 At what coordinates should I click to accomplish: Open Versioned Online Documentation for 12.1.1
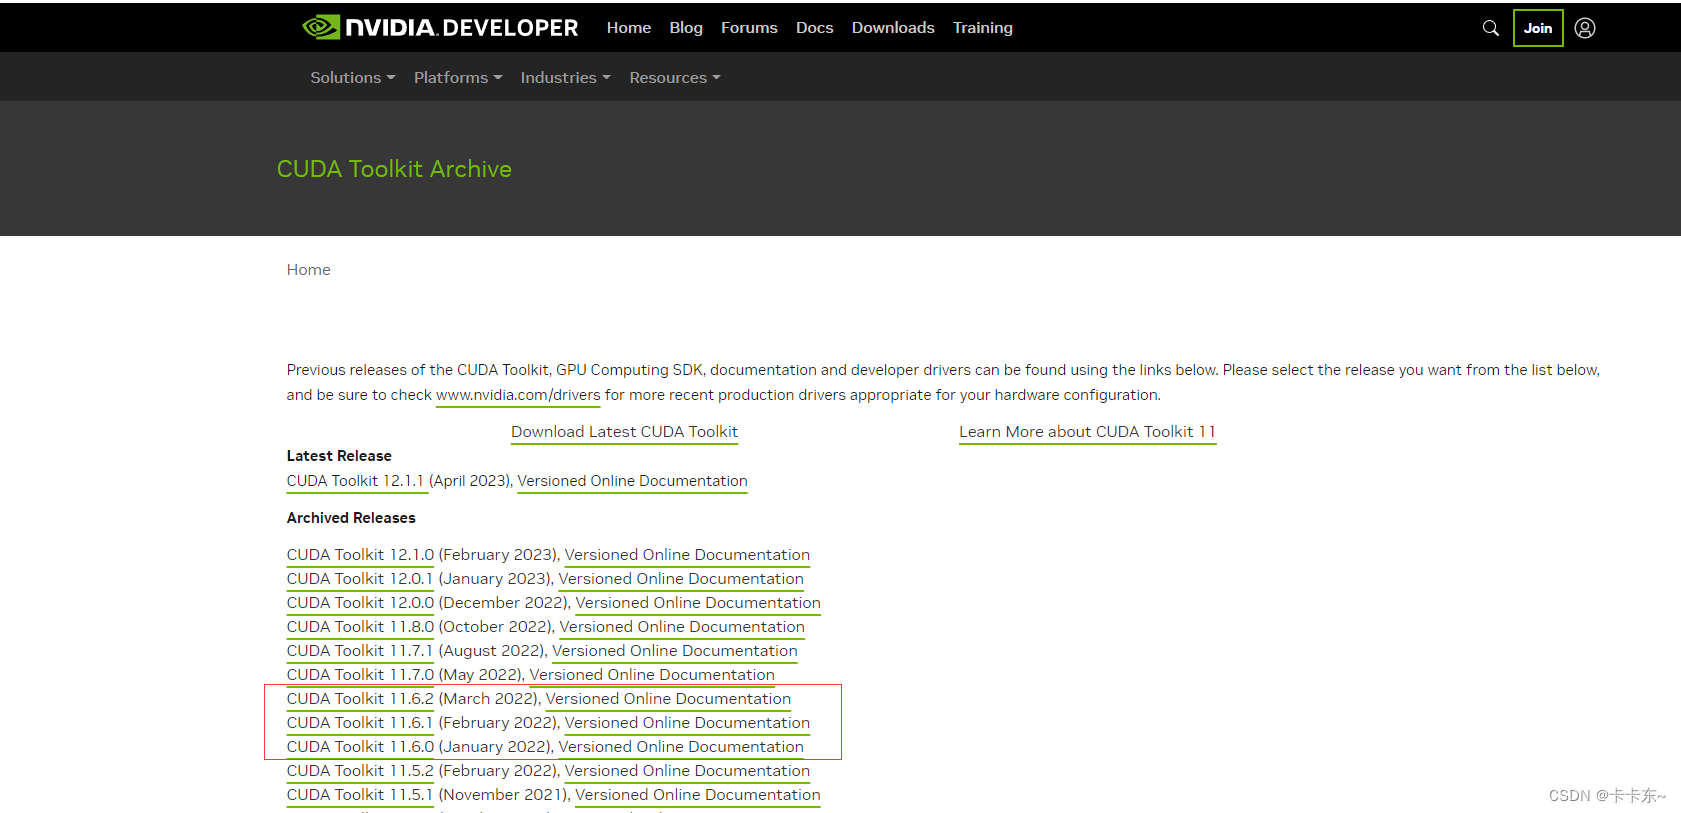[x=632, y=481]
